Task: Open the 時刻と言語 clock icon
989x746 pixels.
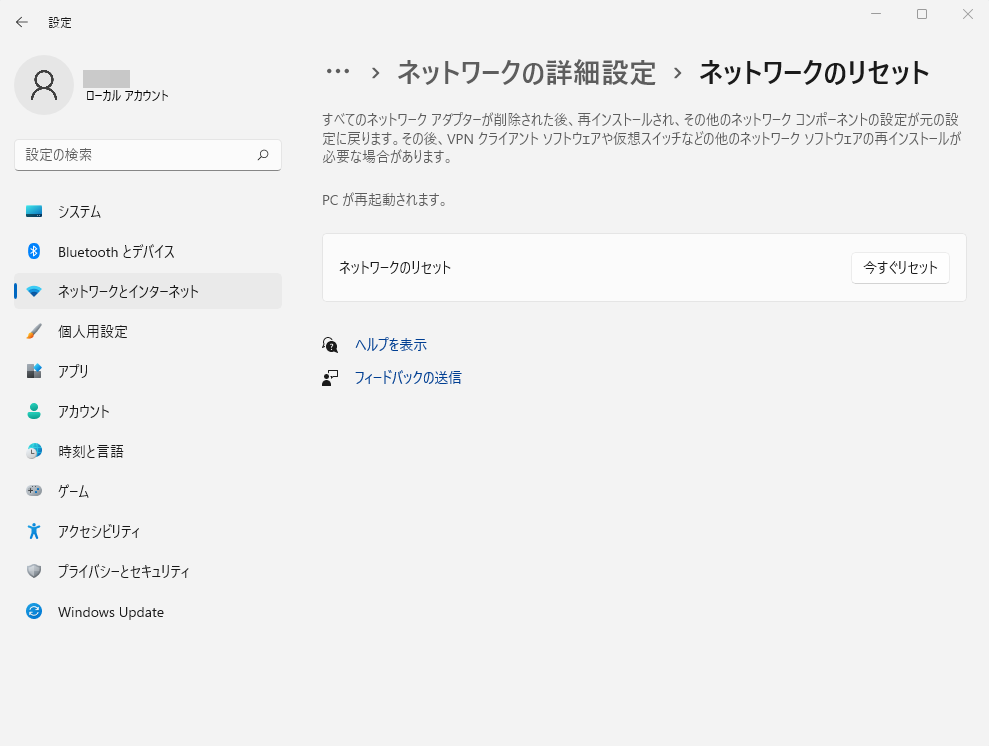Action: point(33,451)
